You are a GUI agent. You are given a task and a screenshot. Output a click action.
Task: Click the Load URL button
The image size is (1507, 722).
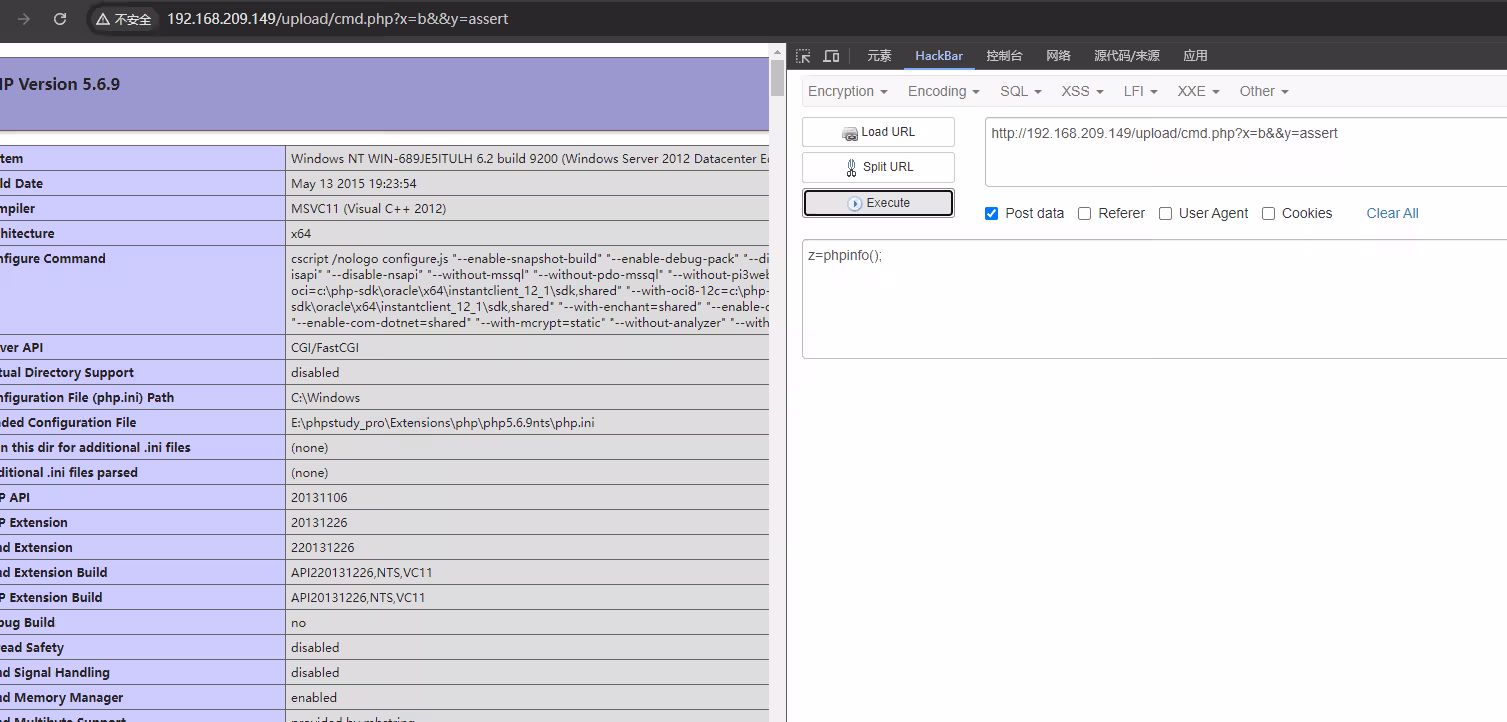(878, 132)
